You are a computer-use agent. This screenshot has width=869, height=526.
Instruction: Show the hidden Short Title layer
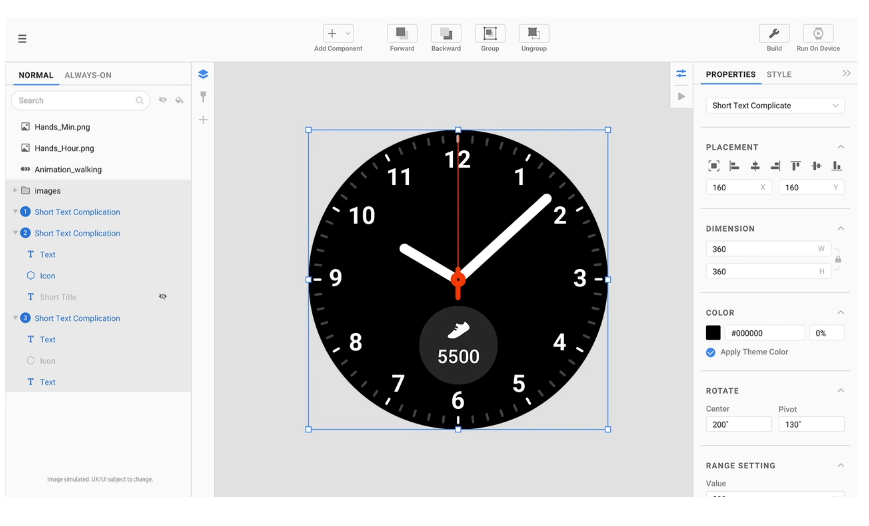click(x=162, y=297)
